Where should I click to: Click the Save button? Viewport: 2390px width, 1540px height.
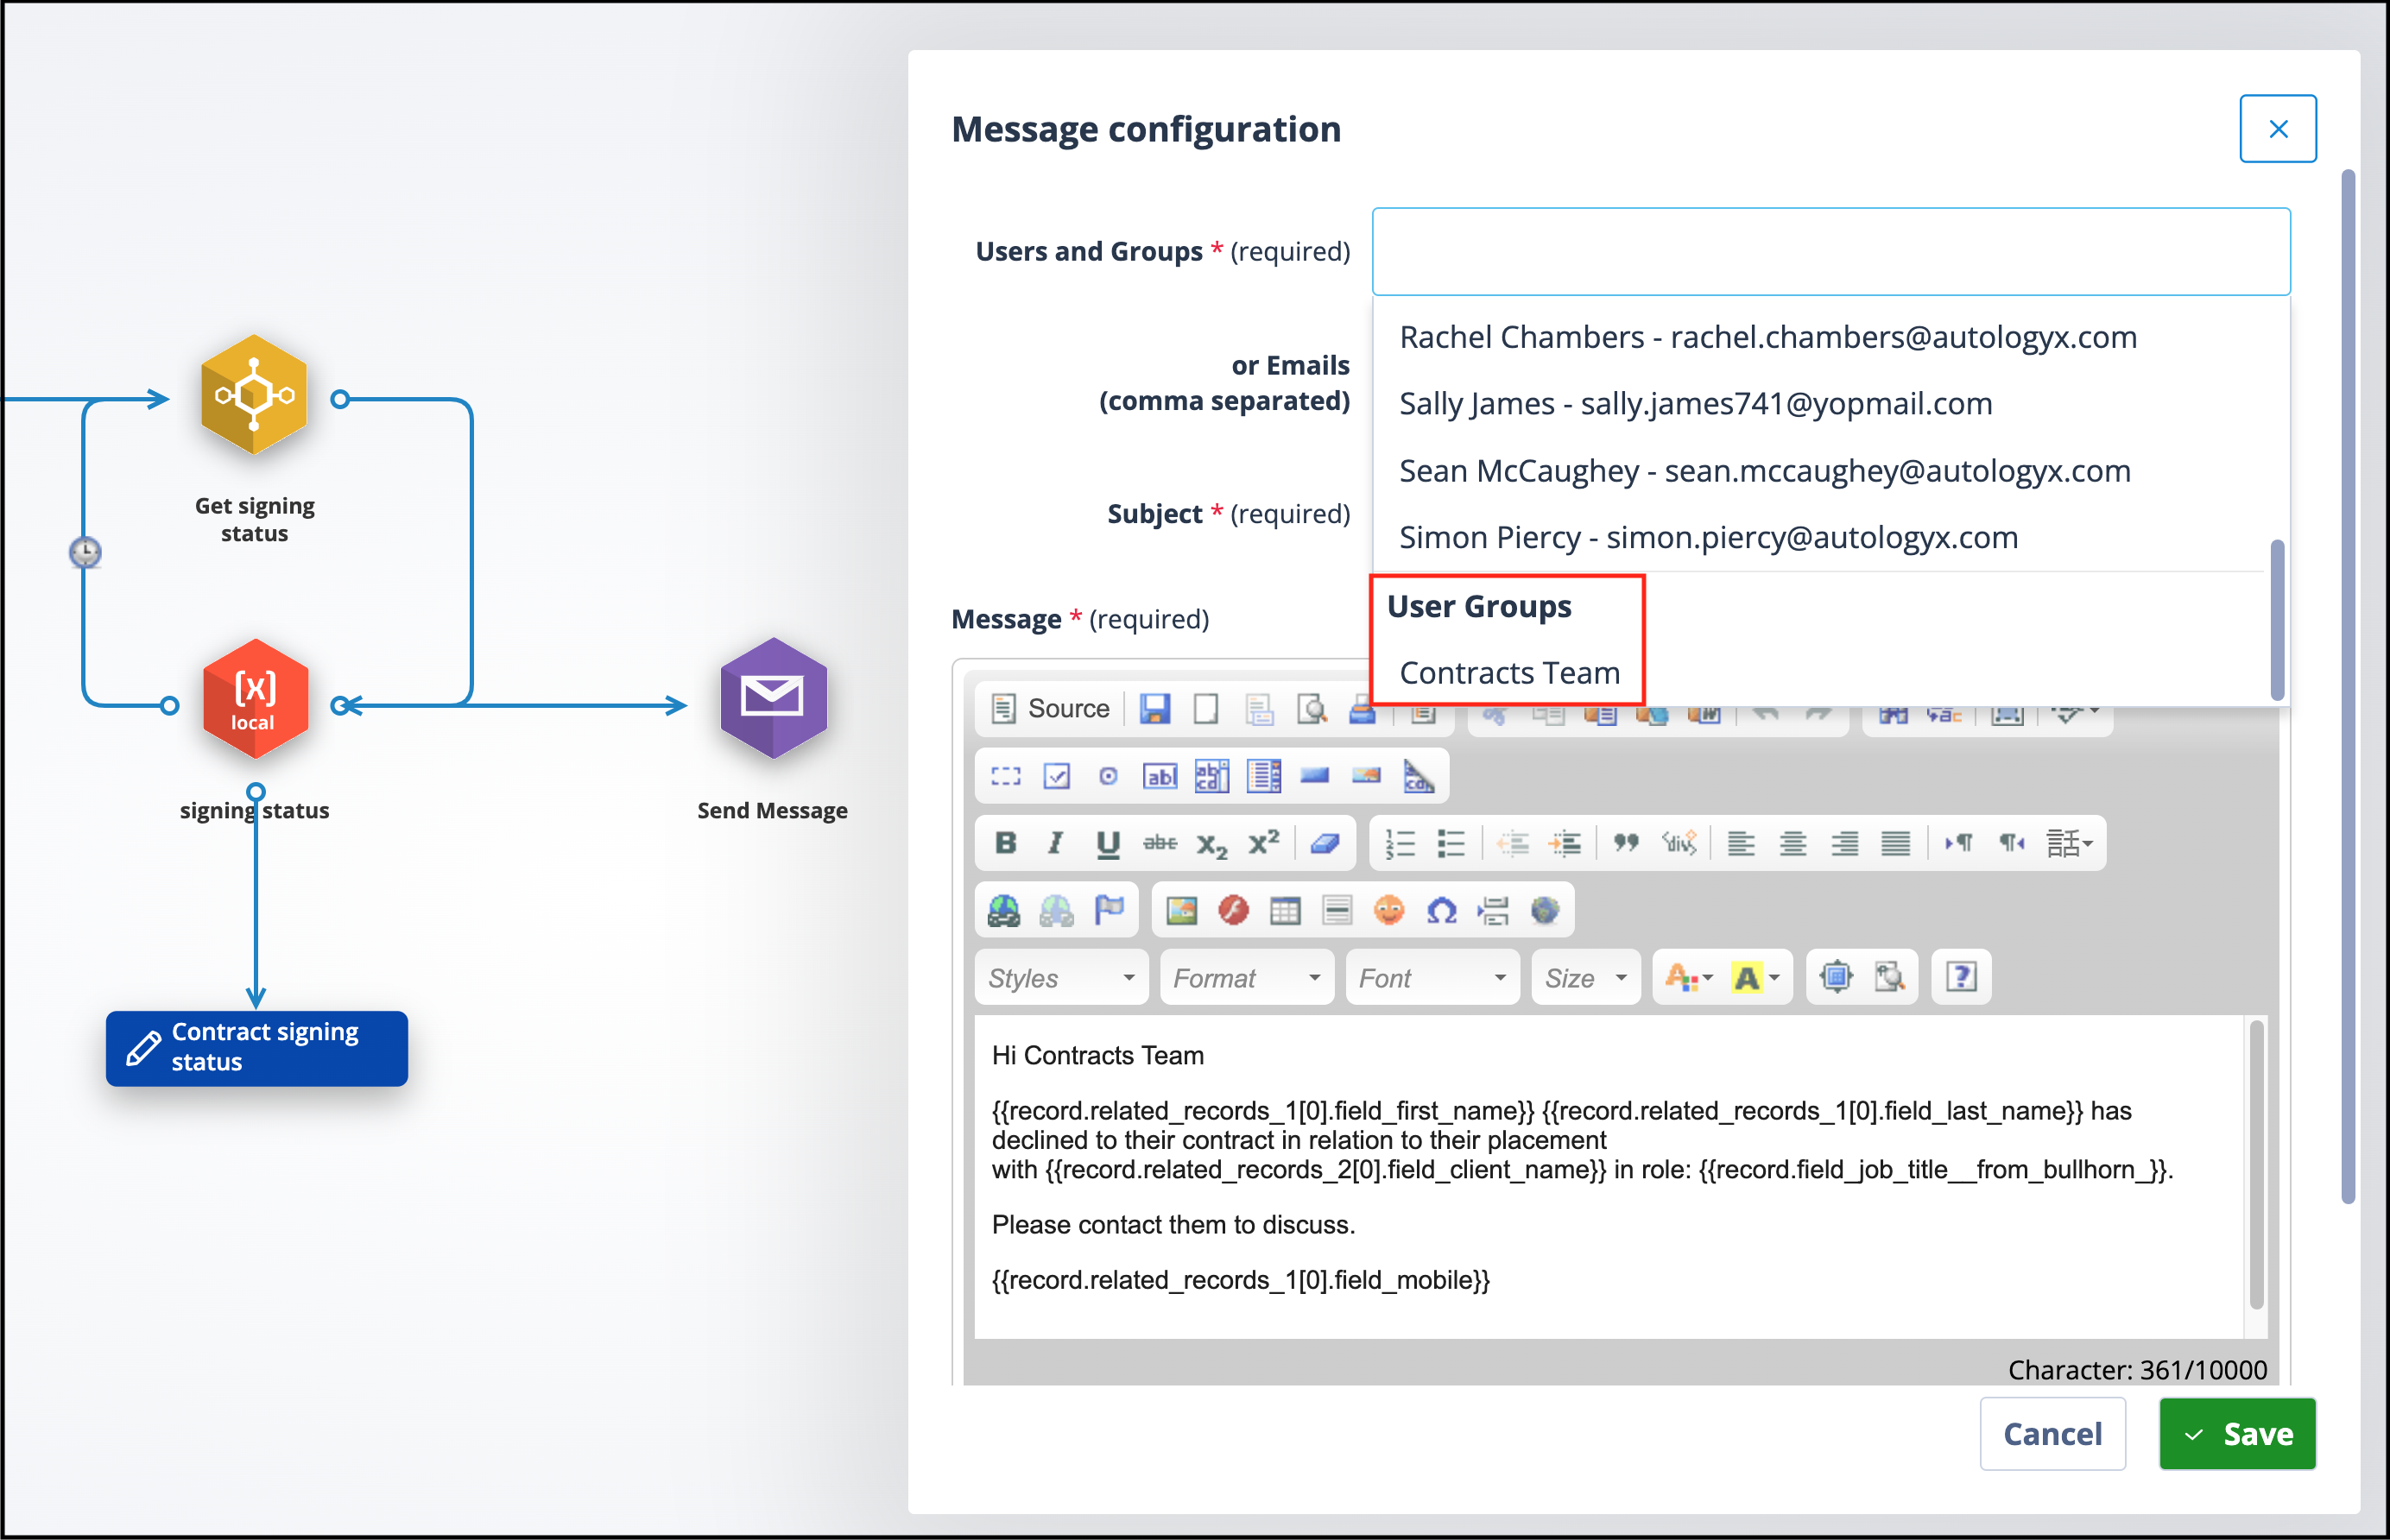[x=2237, y=1433]
